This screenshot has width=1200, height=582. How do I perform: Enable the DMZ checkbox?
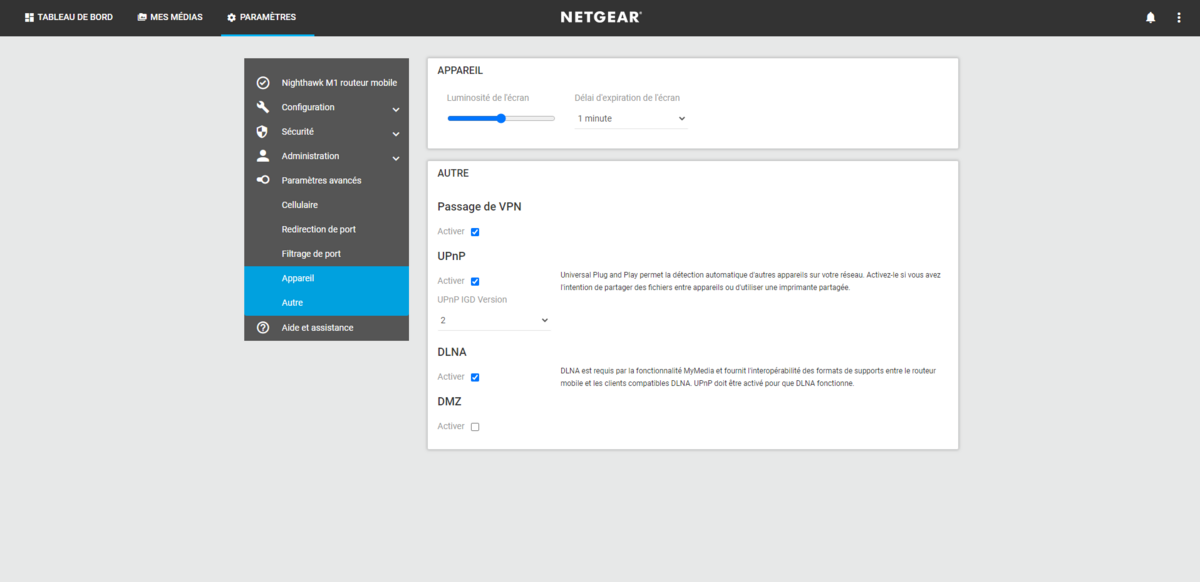coord(475,426)
